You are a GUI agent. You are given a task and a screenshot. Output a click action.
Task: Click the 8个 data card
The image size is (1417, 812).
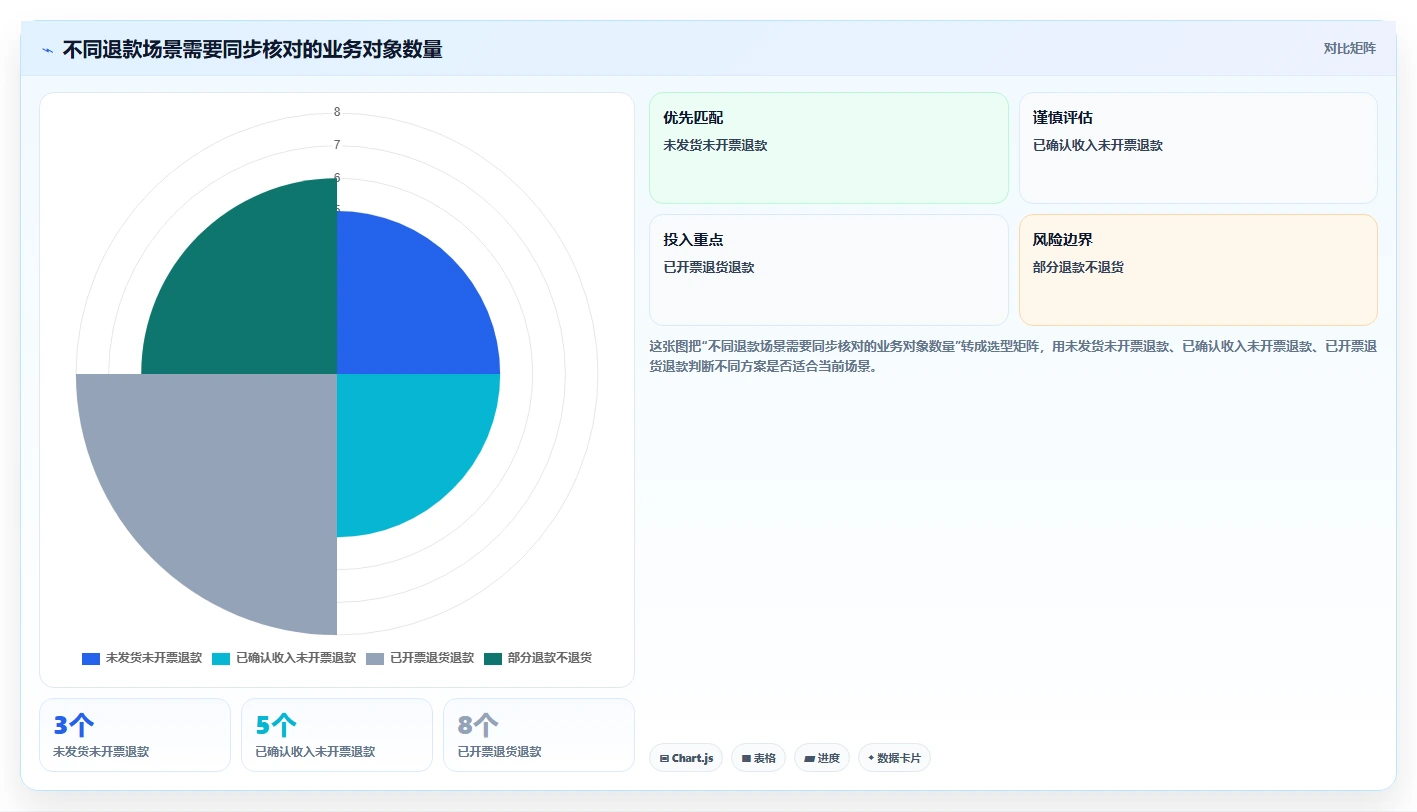pyautogui.click(x=539, y=735)
